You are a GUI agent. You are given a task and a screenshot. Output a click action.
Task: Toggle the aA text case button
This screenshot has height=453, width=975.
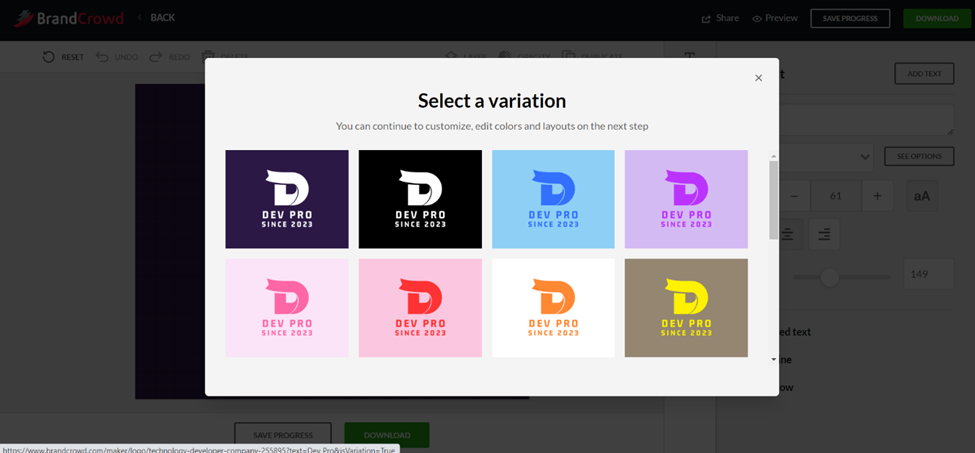(922, 196)
